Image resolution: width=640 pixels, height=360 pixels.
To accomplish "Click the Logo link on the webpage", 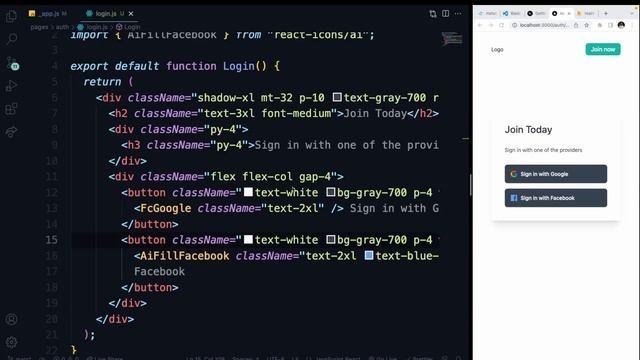I will coord(497,49).
